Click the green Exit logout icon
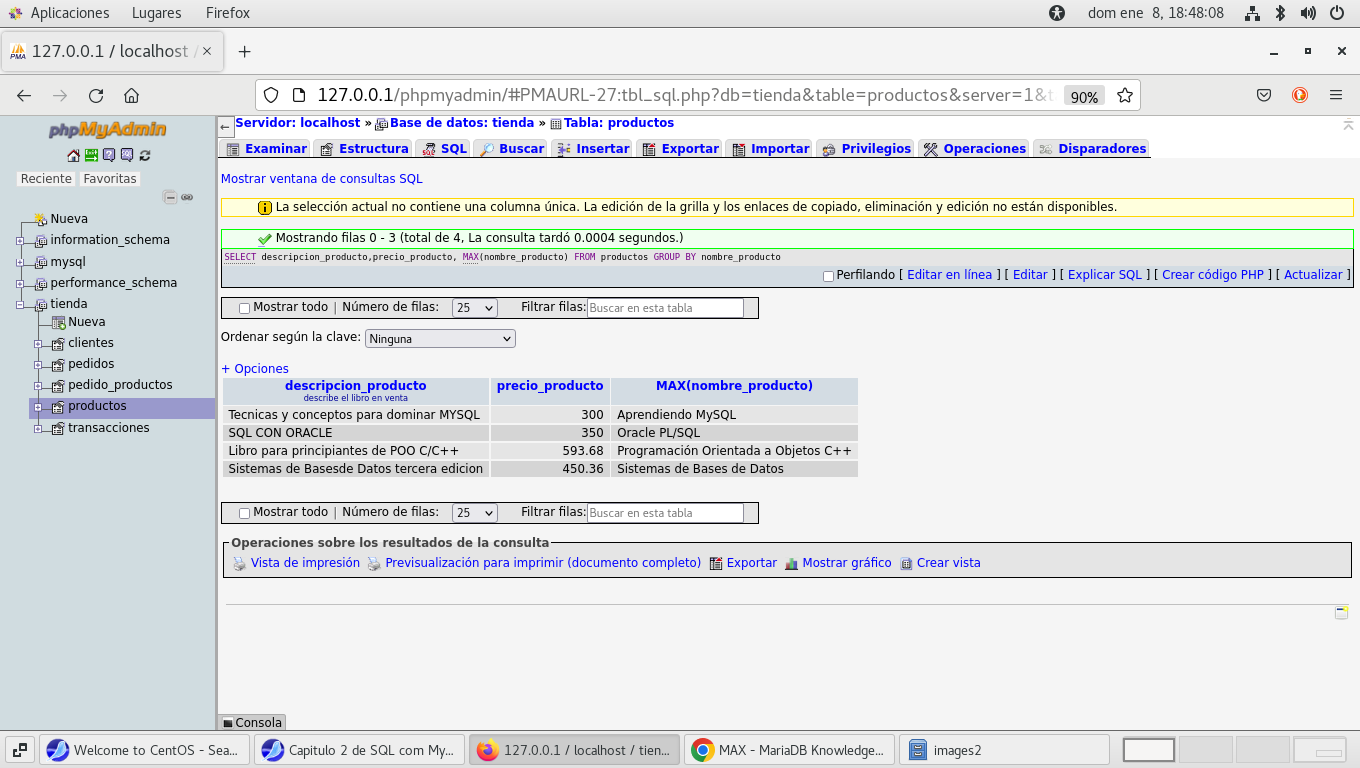 tap(91, 155)
